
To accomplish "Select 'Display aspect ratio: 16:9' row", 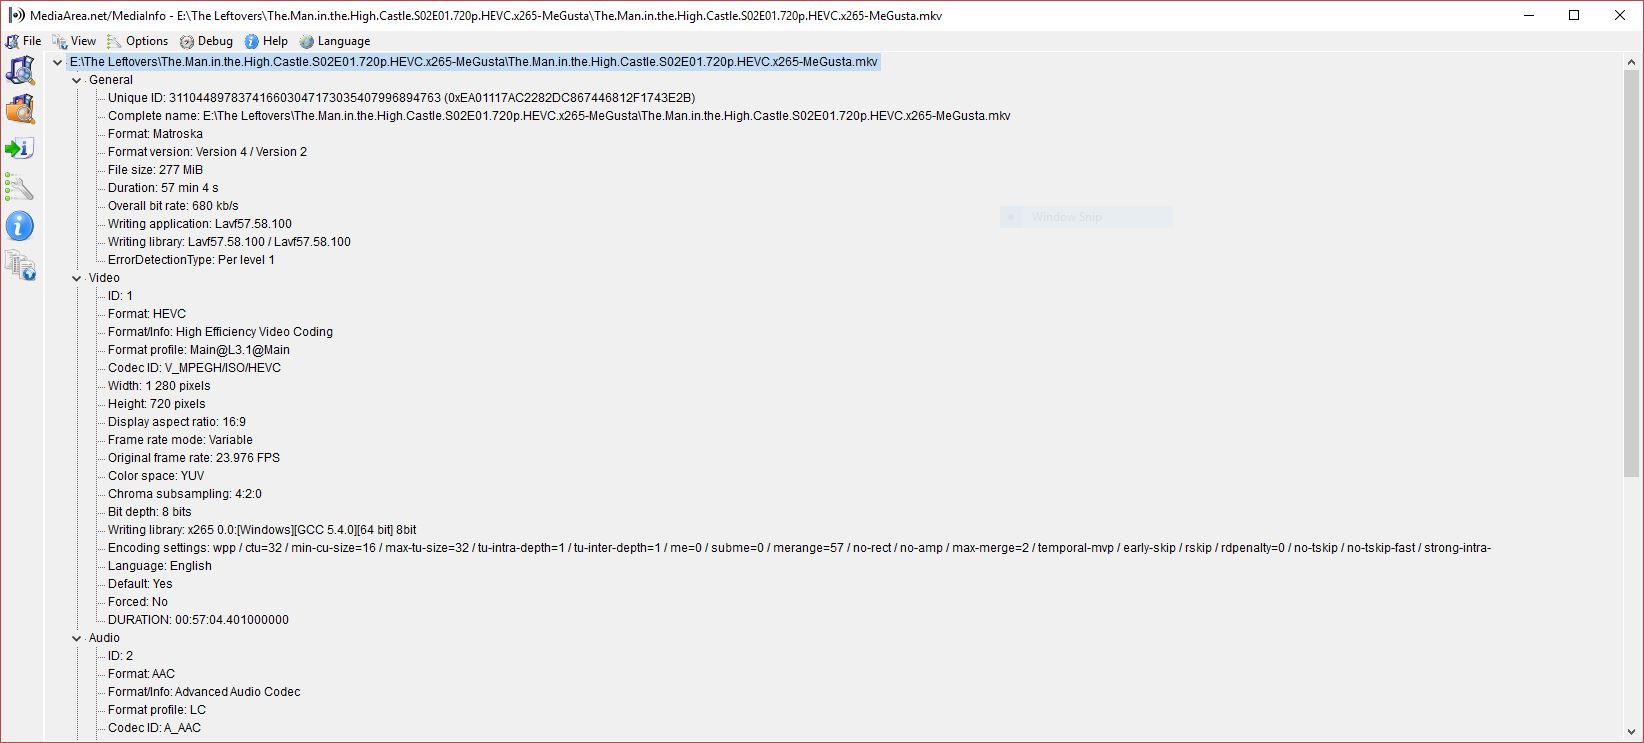I will tap(177, 422).
